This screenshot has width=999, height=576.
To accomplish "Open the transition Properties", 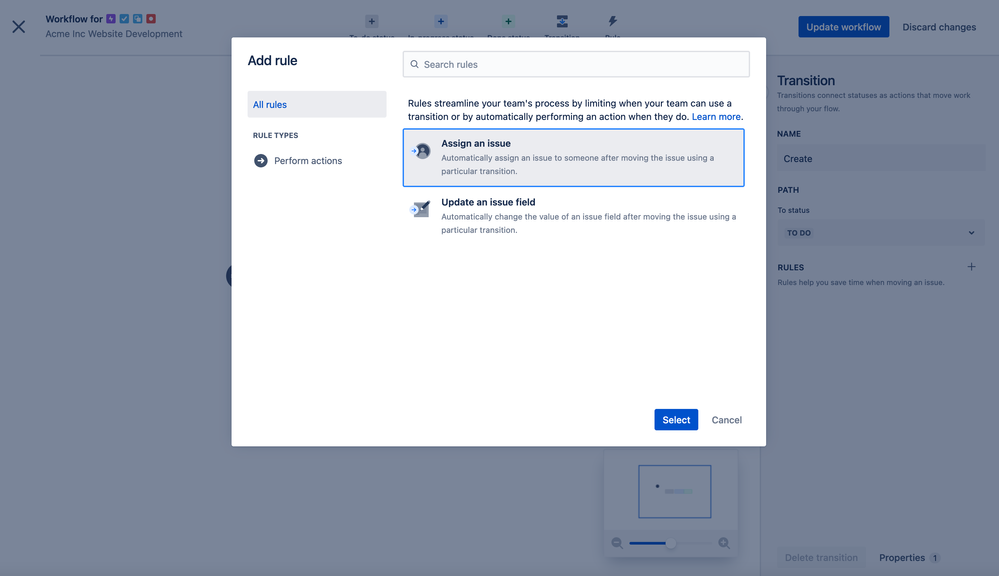I will [x=909, y=558].
